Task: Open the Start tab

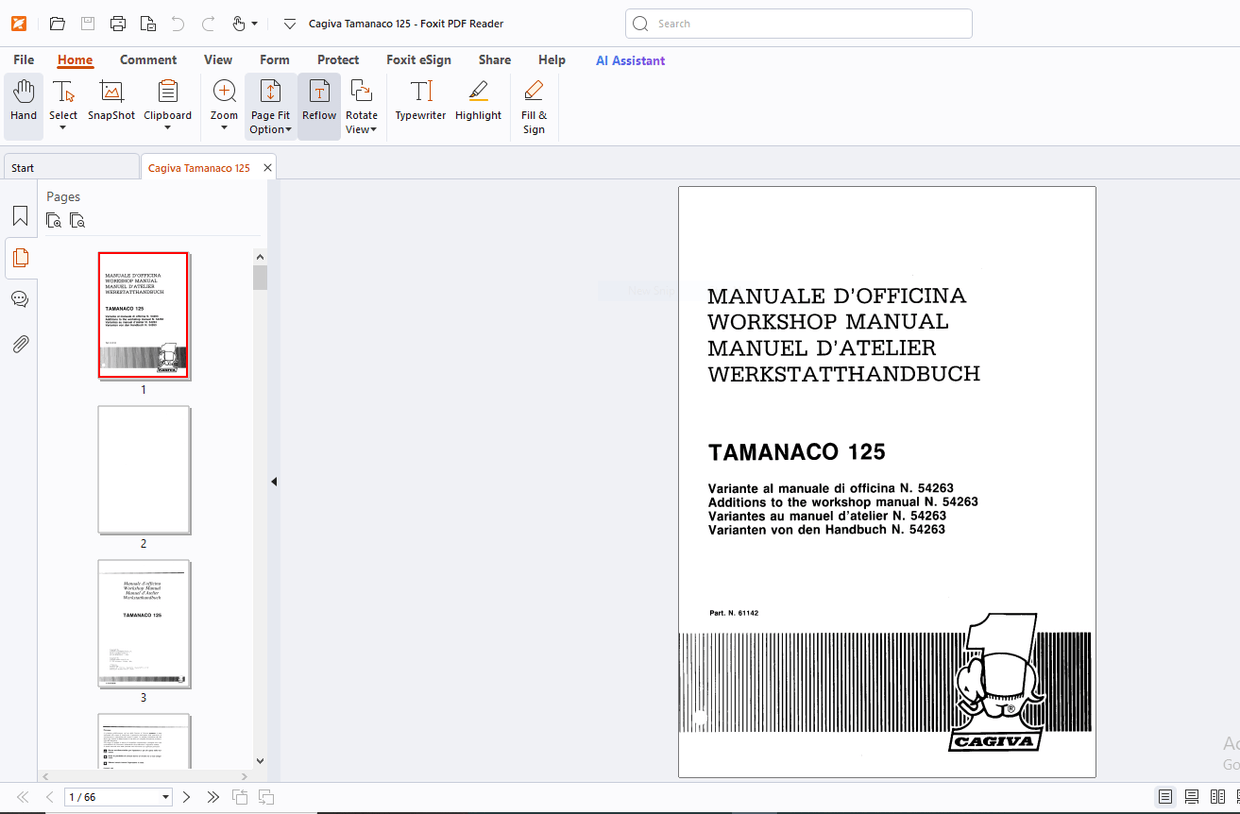Action: click(22, 167)
